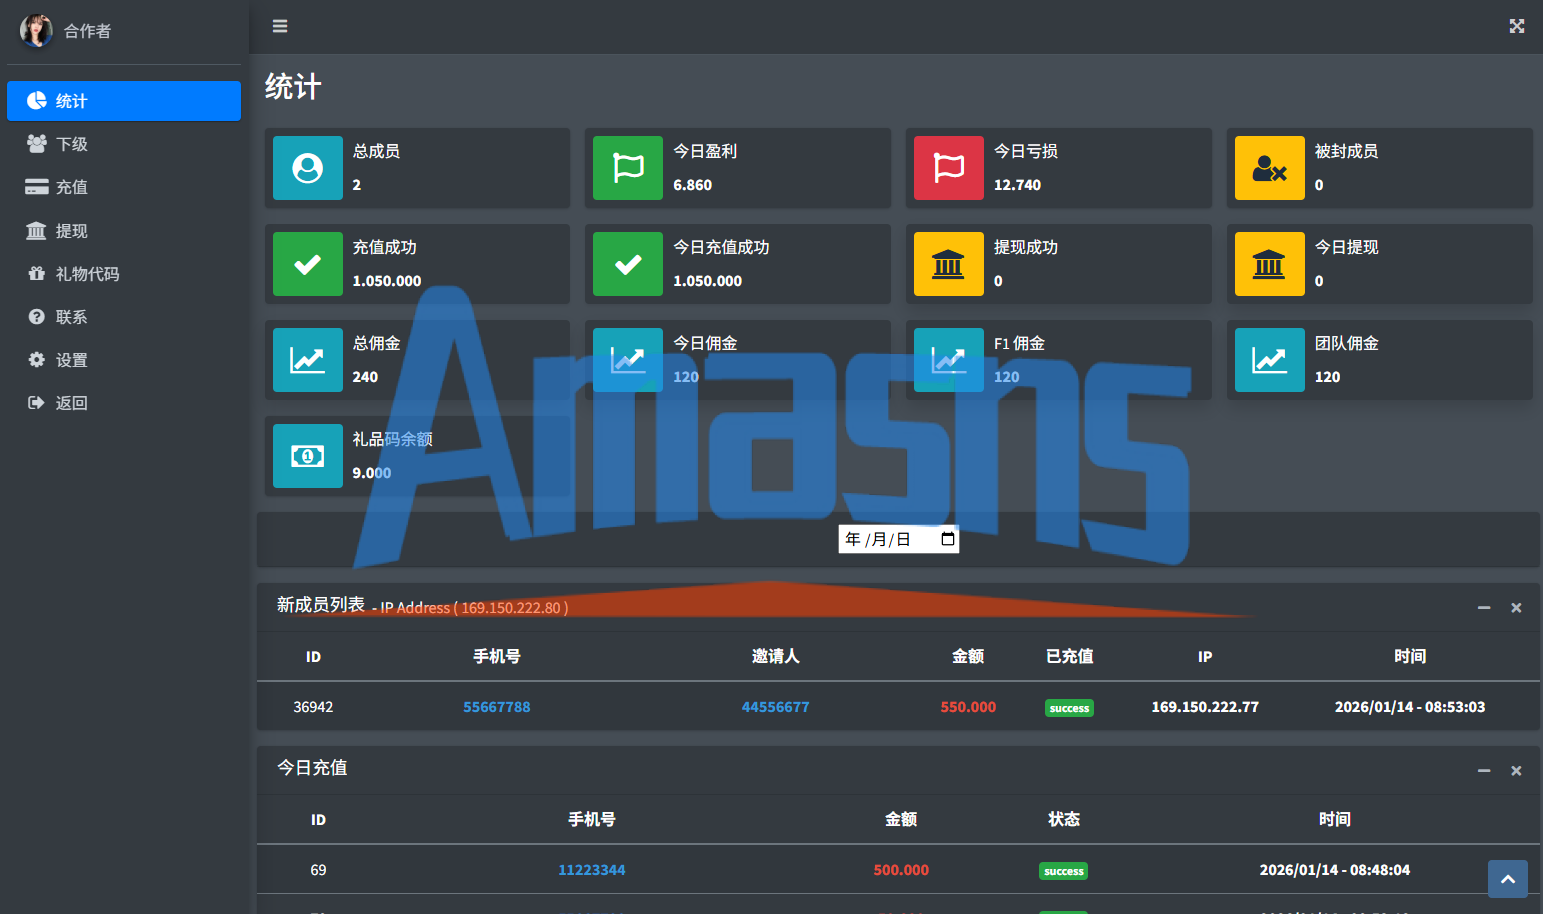Toggle the hamburger sidebar menu
Image resolution: width=1543 pixels, height=914 pixels.
pos(280,26)
